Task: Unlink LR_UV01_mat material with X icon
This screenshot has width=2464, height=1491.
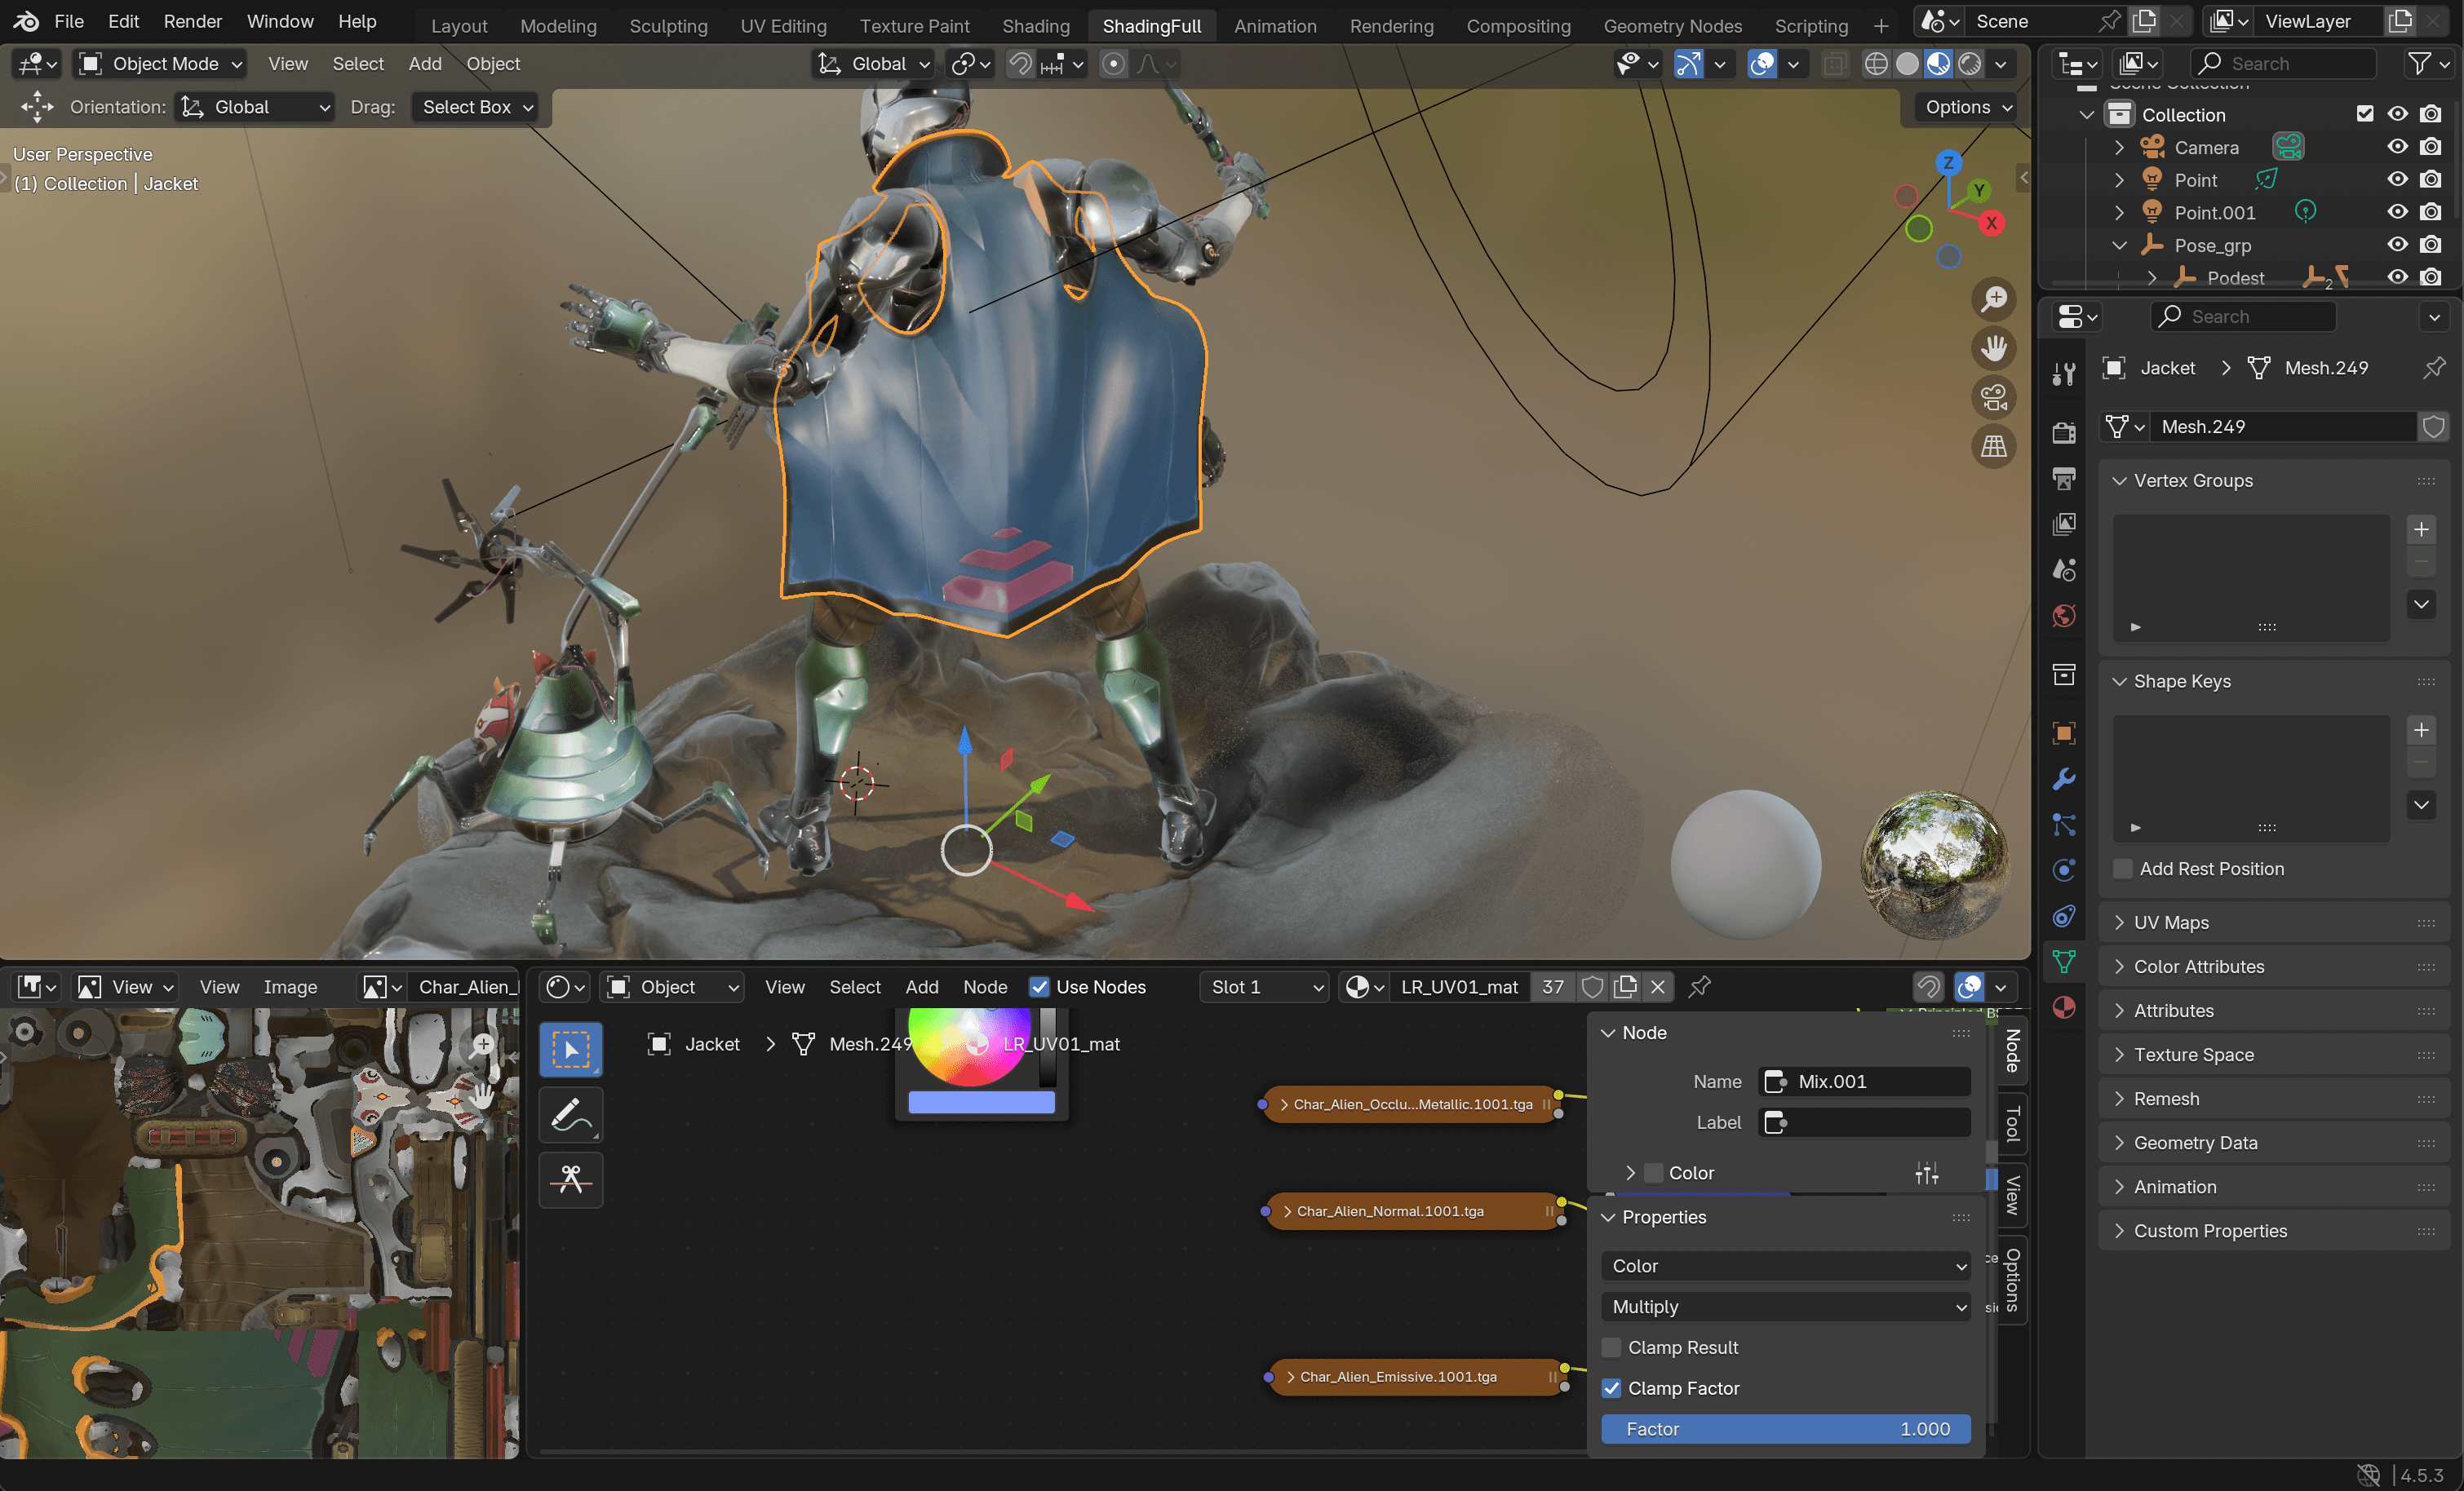Action: point(1658,987)
